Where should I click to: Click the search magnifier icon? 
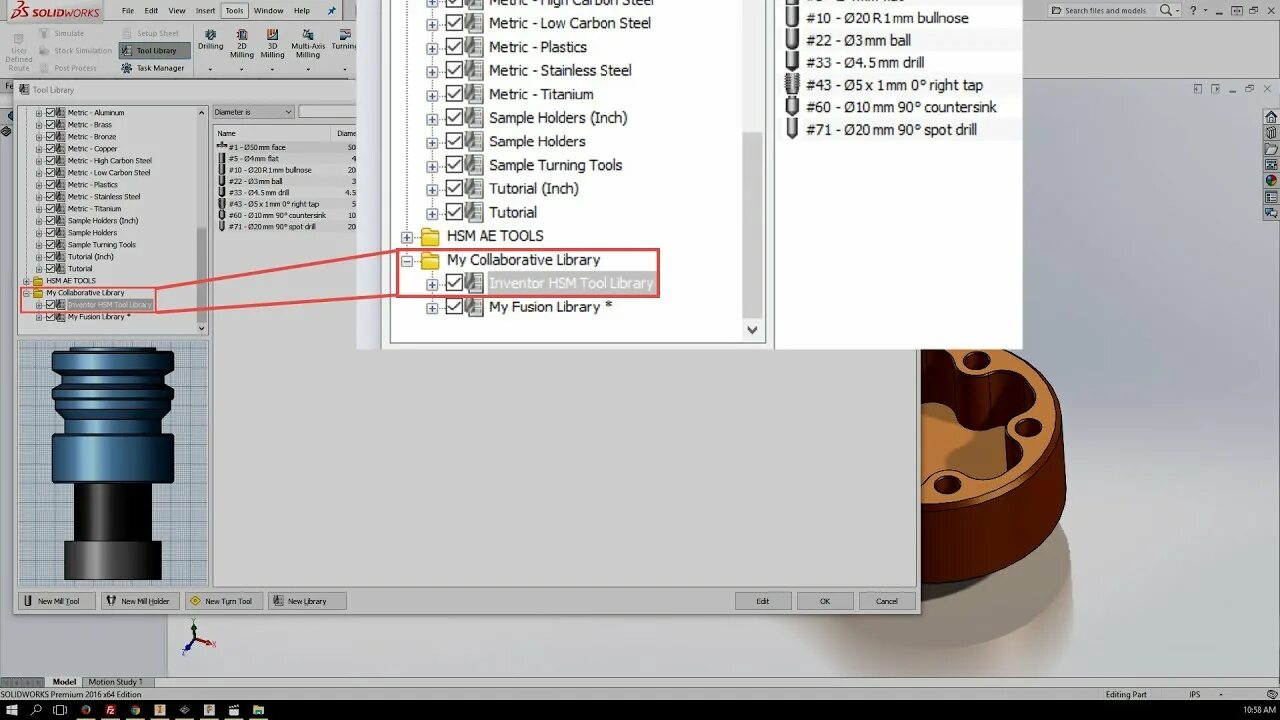pos(1165,10)
